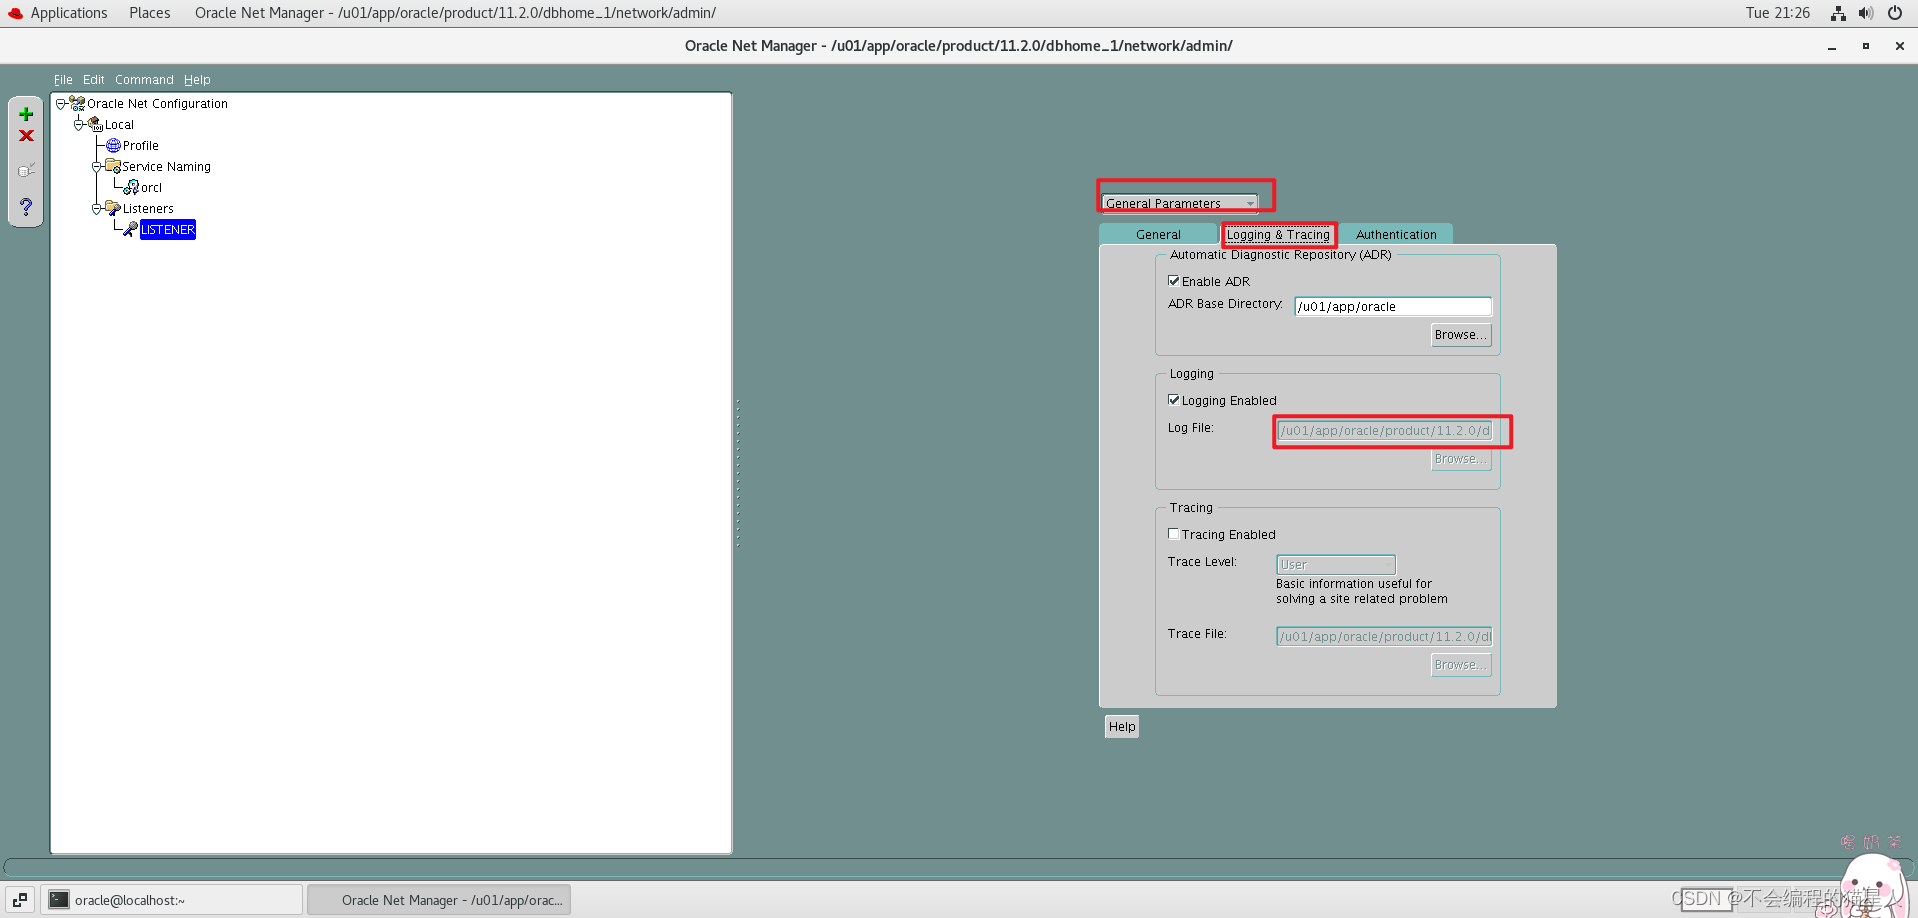Click the Red Hat Applications icon
Screen dimensions: 1918x918
(16, 13)
